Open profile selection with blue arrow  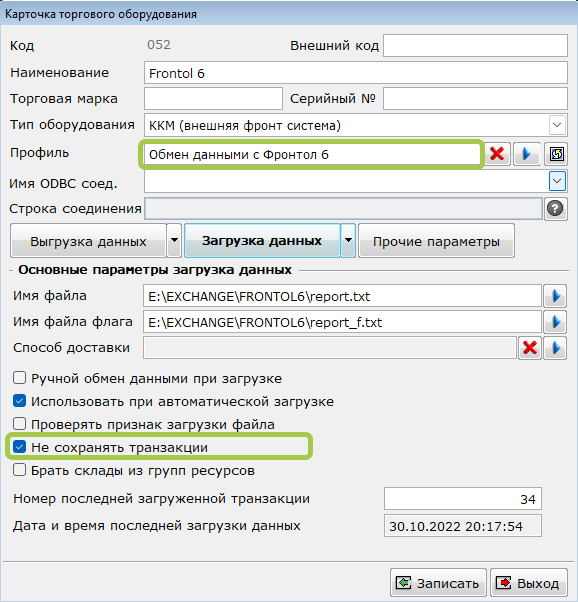pyautogui.click(x=527, y=154)
